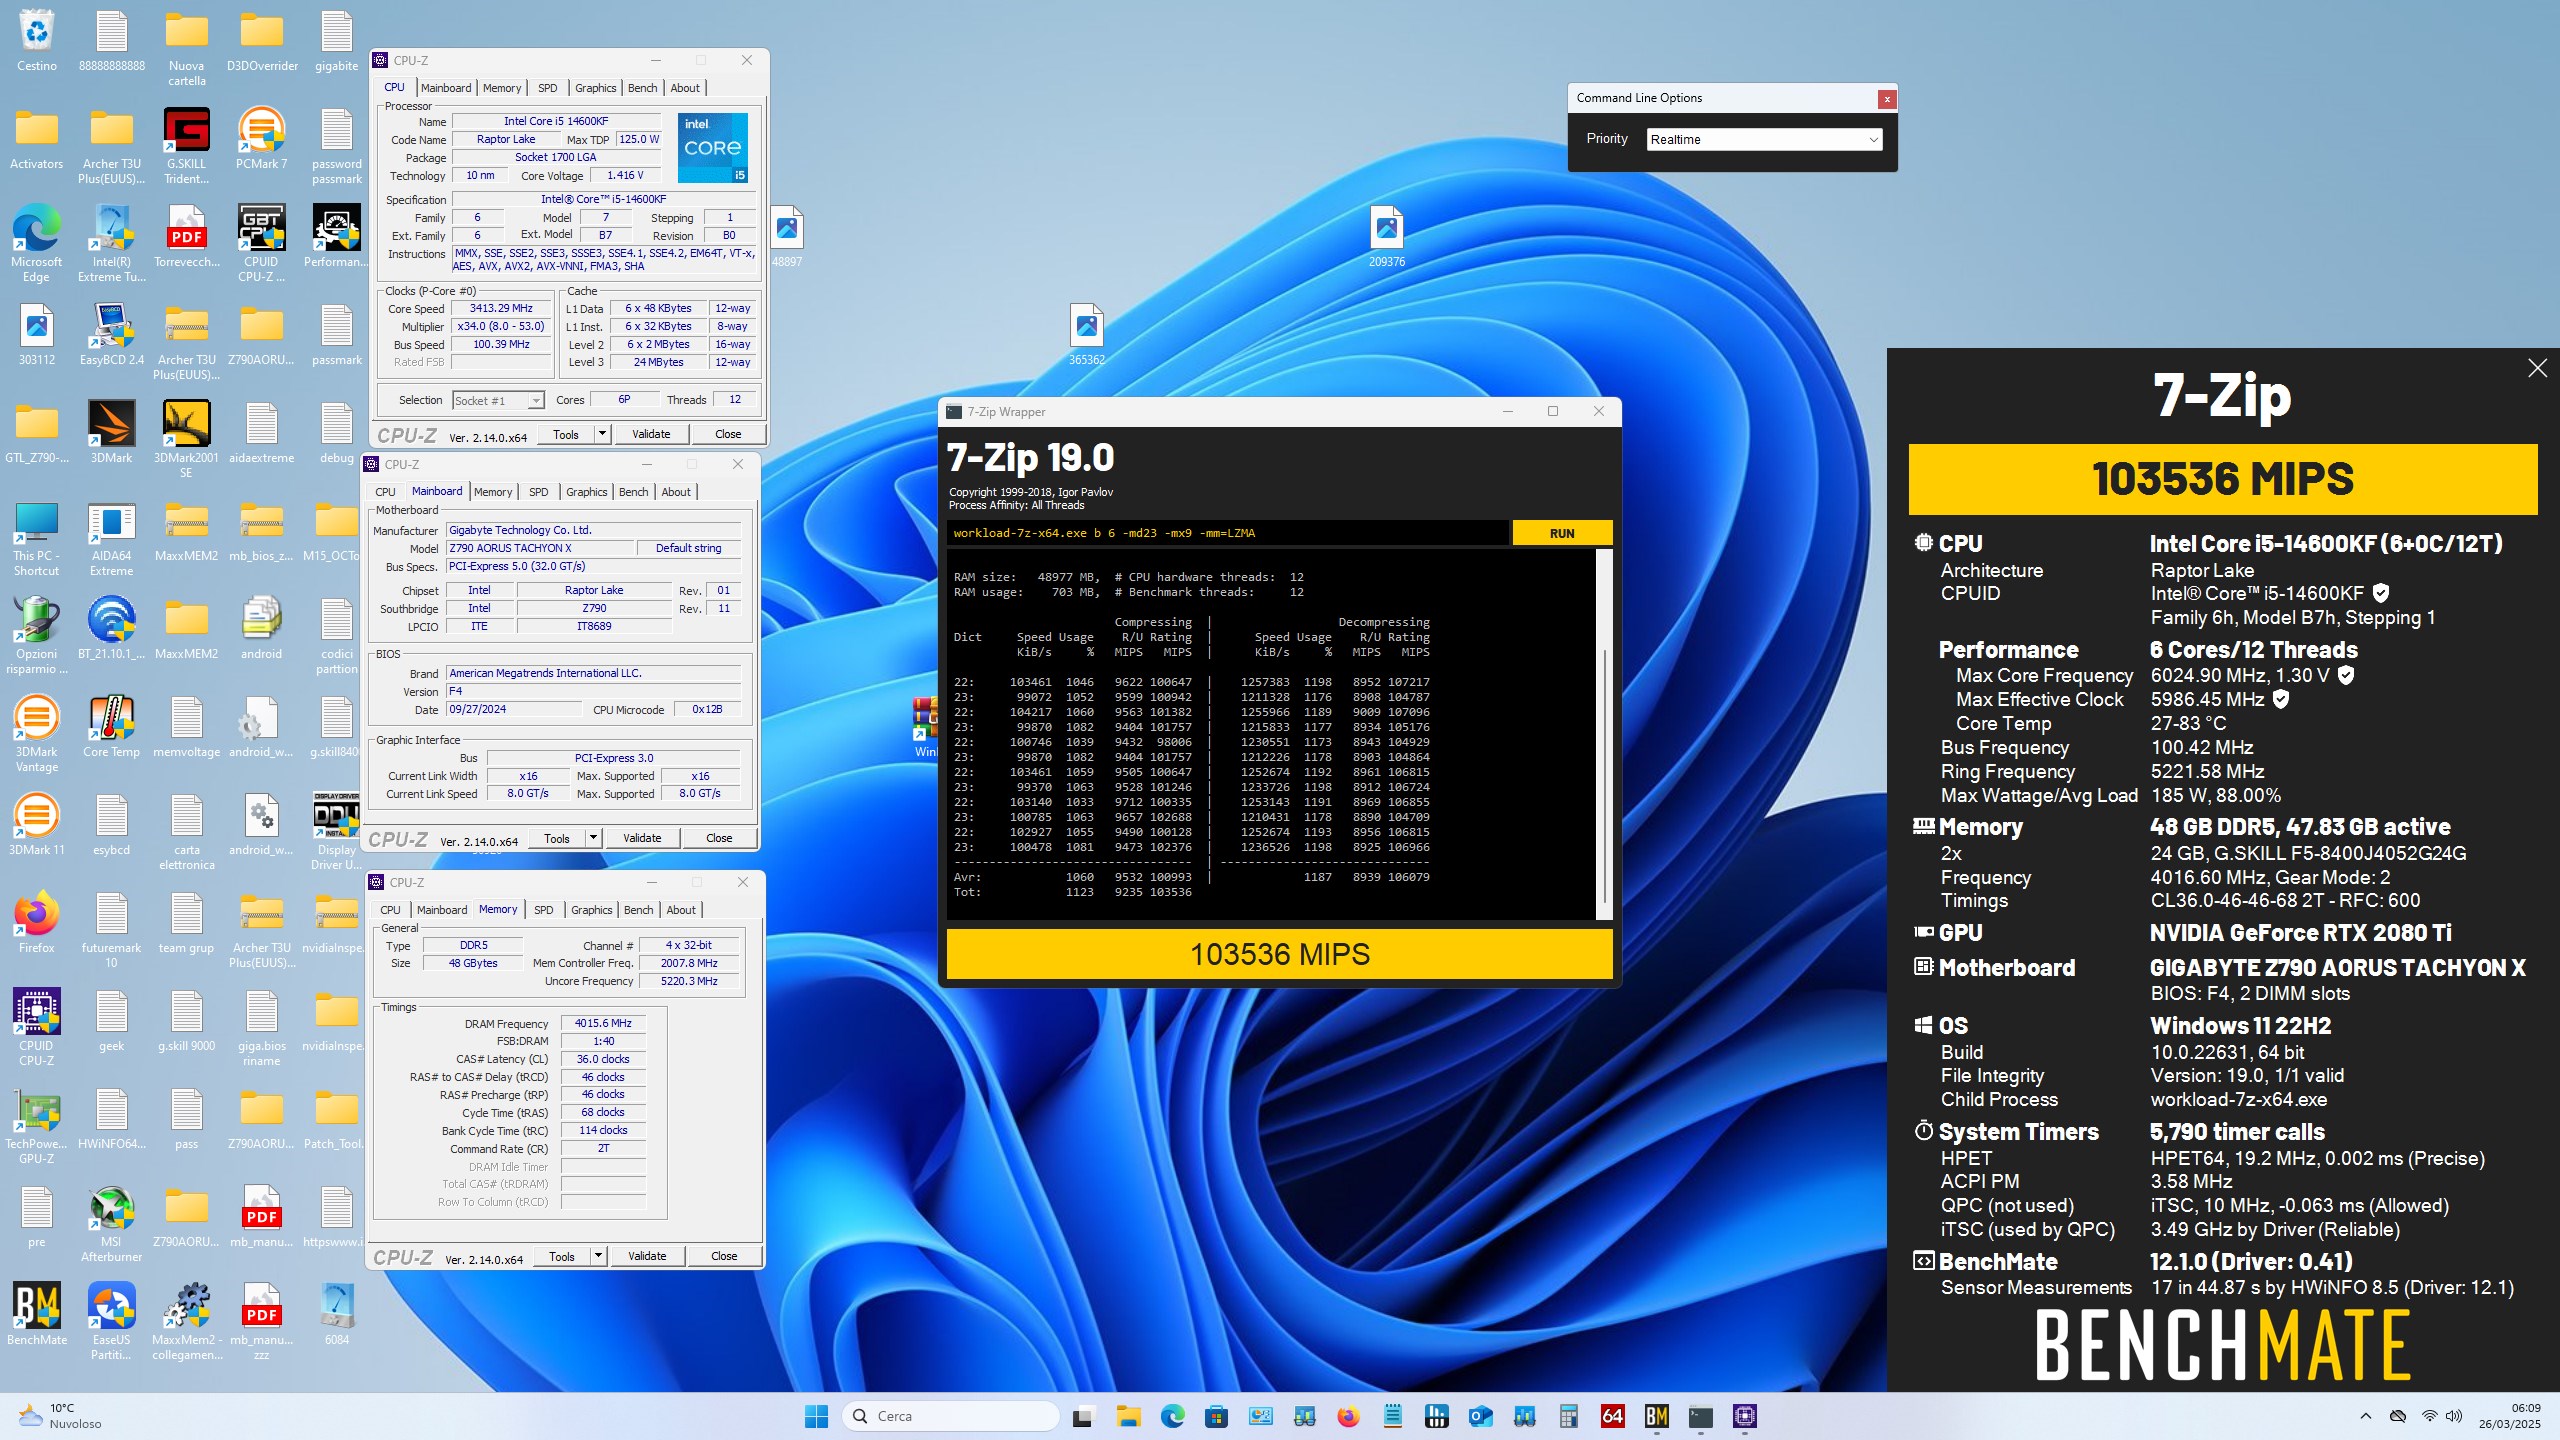Image resolution: width=2560 pixels, height=1440 pixels.
Task: Open MSI Afterburner desktop icon
Action: coord(112,1223)
